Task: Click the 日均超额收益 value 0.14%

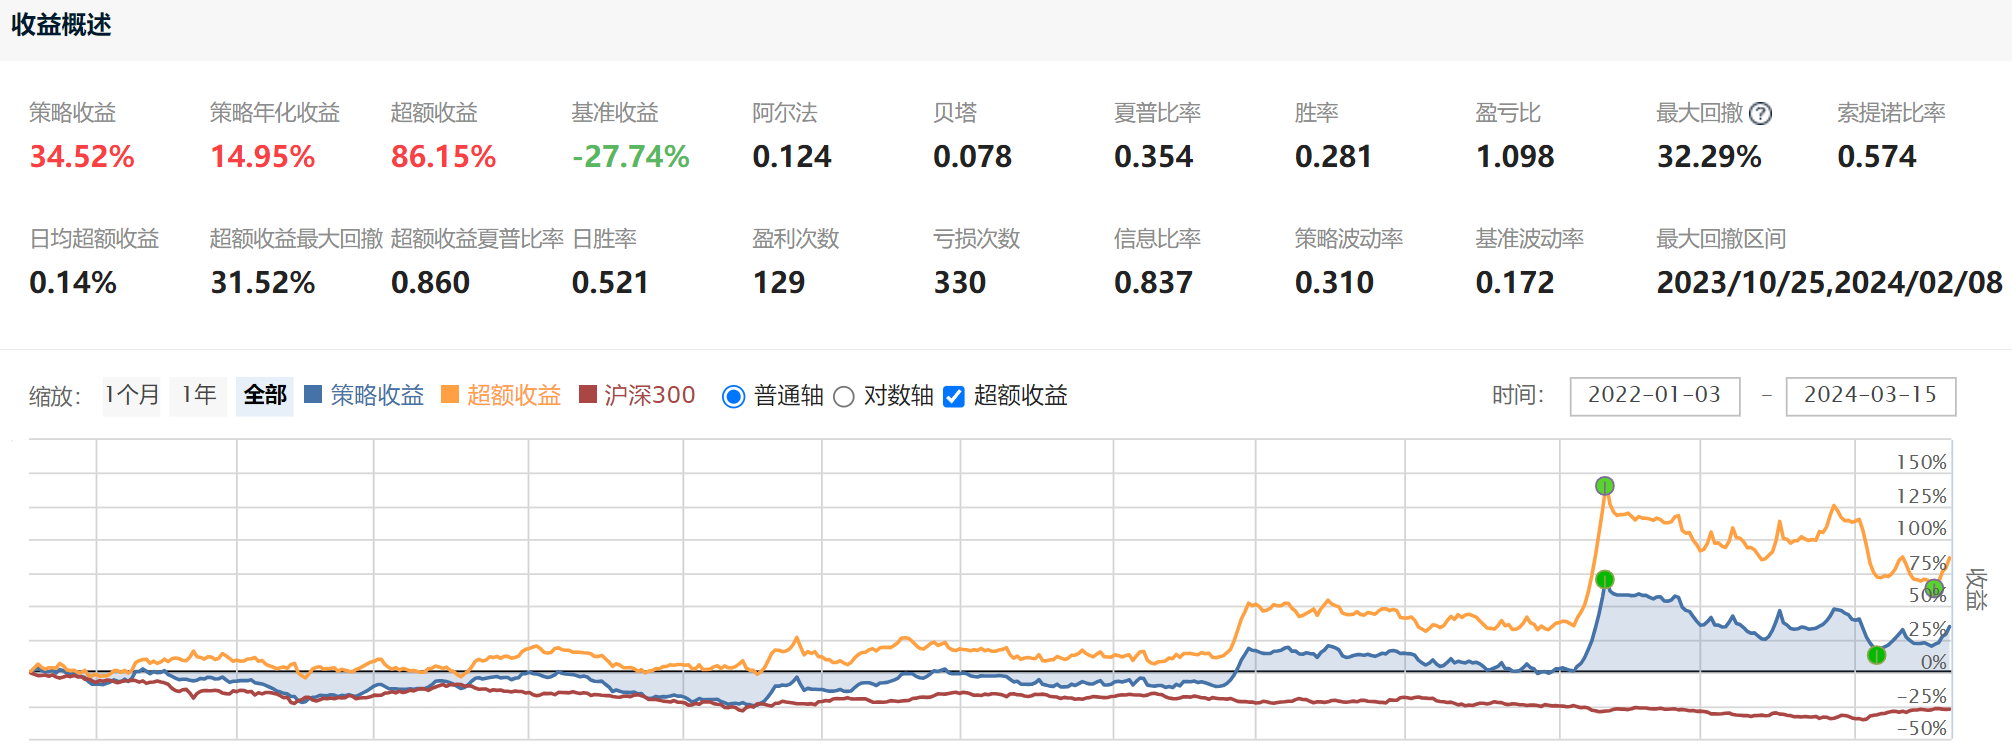Action: [73, 283]
